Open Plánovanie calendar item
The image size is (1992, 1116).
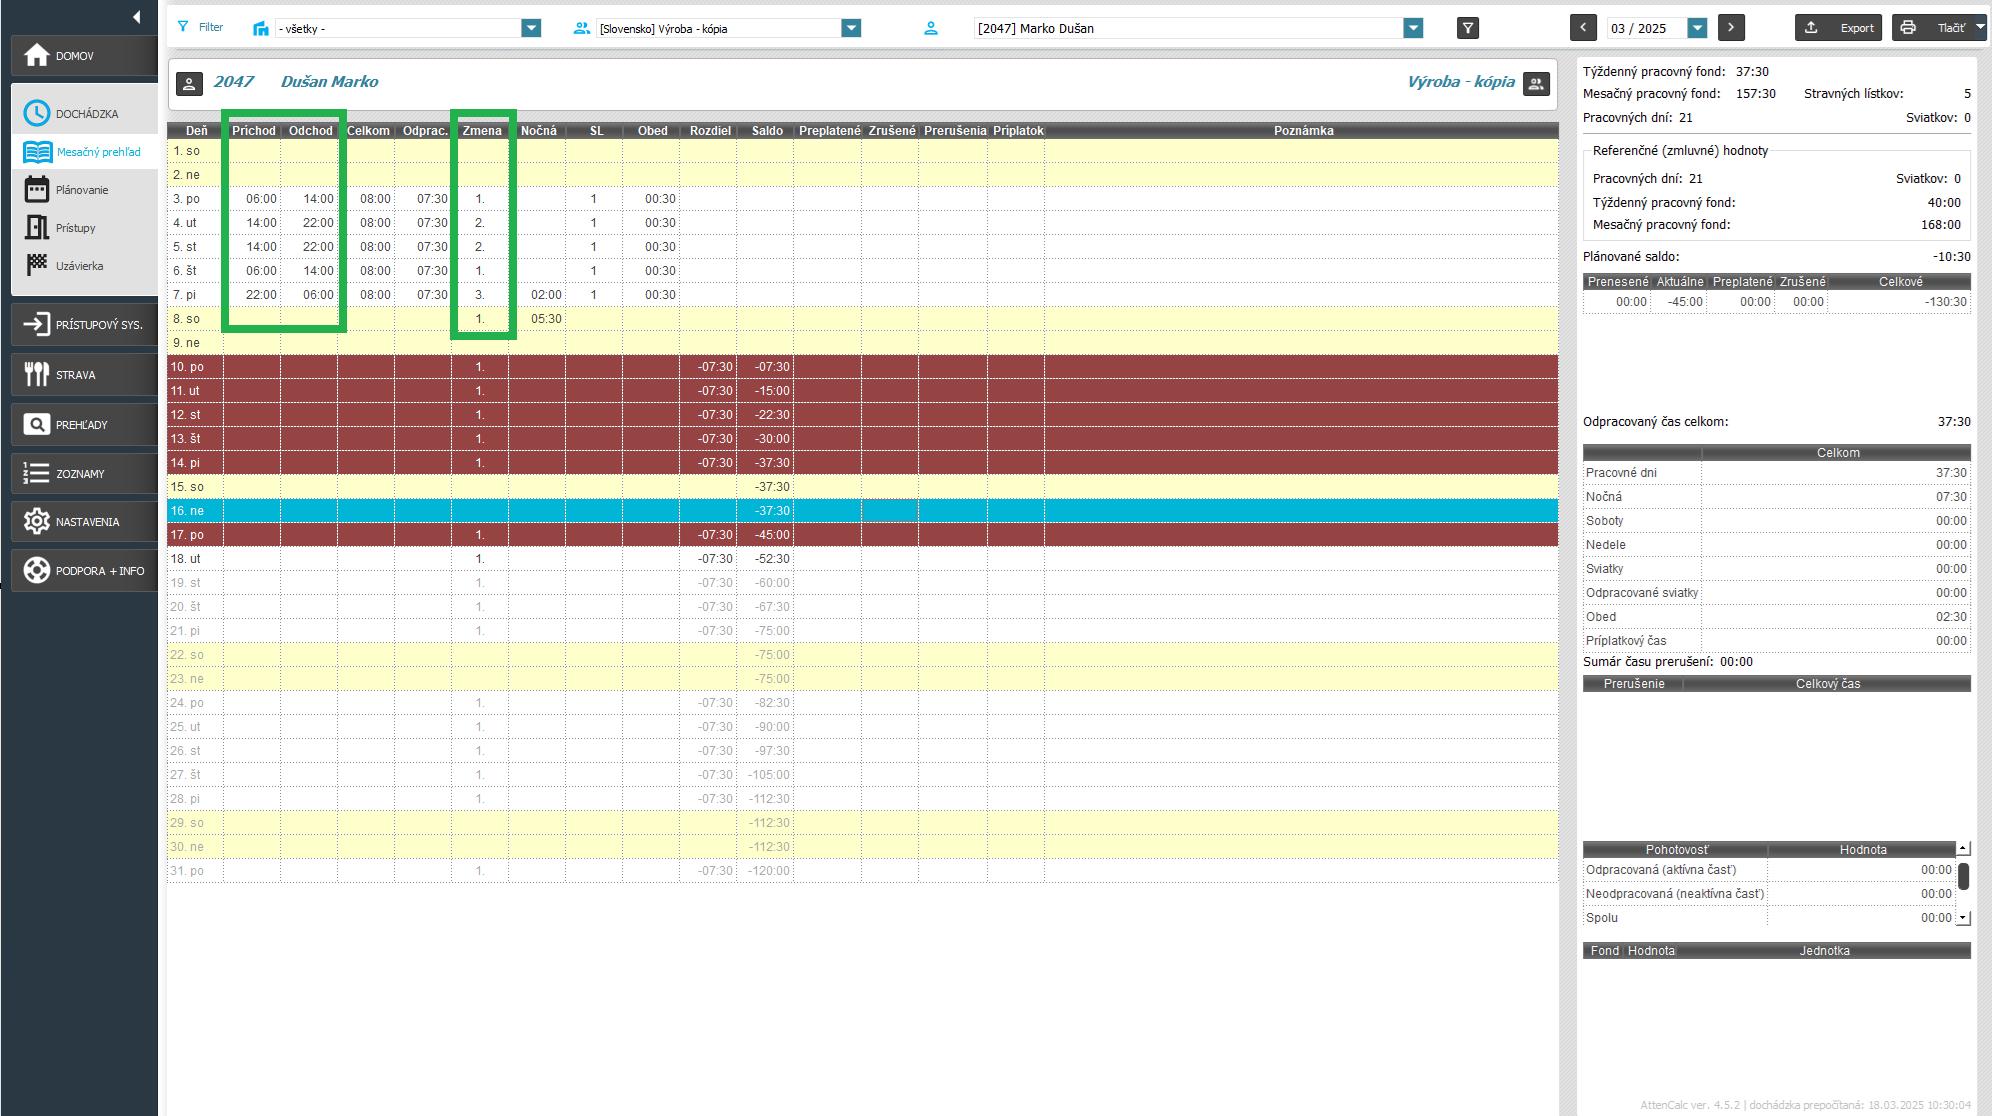(x=37, y=189)
